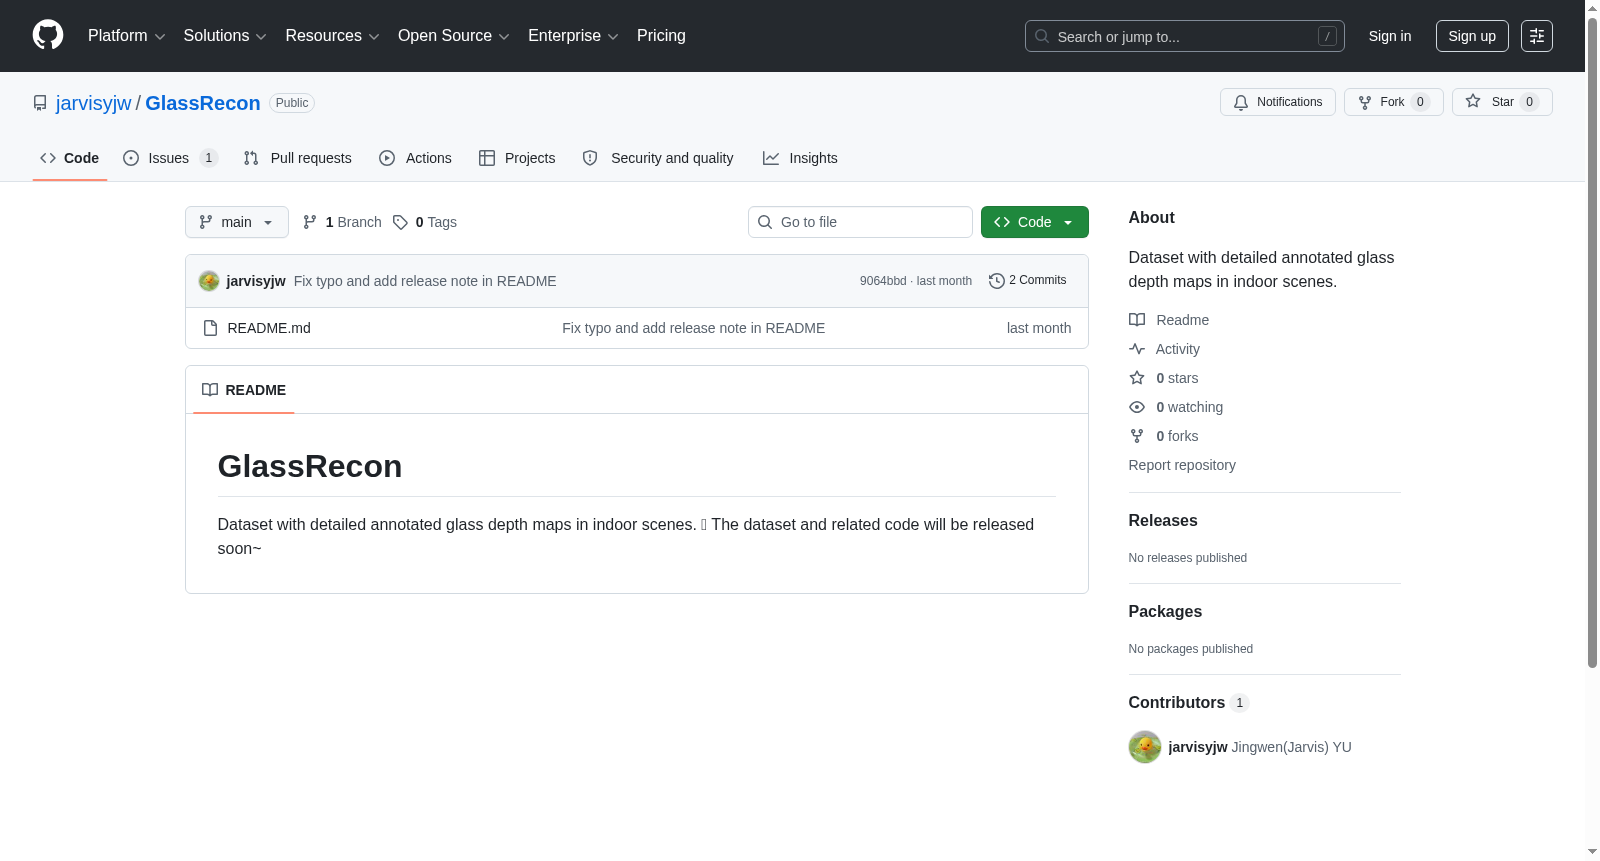Expand the Open Source menu

[x=454, y=36]
